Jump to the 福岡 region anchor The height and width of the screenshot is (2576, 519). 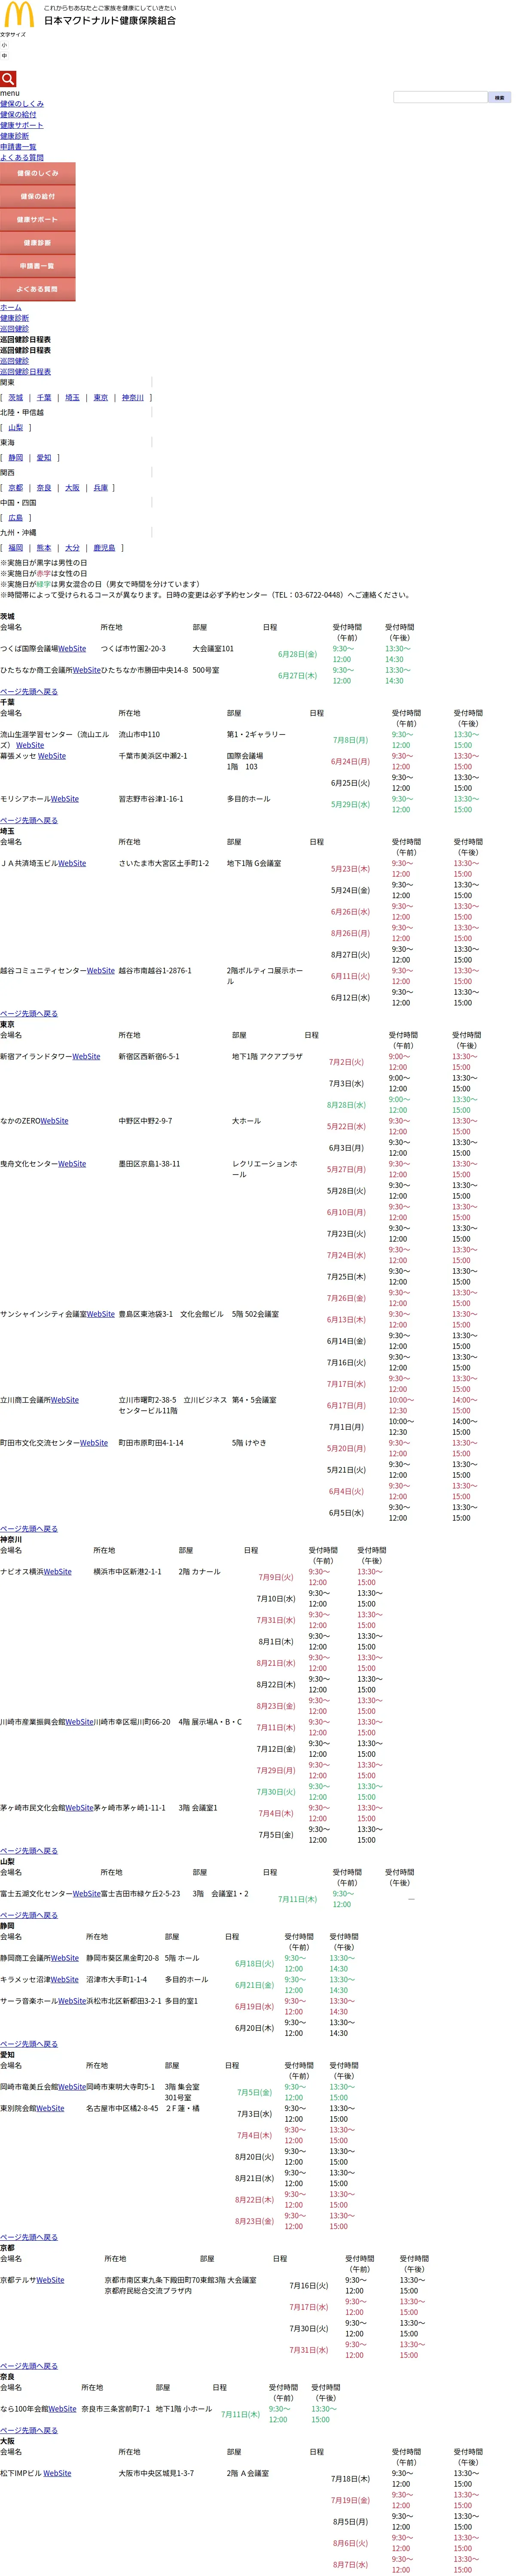15,548
